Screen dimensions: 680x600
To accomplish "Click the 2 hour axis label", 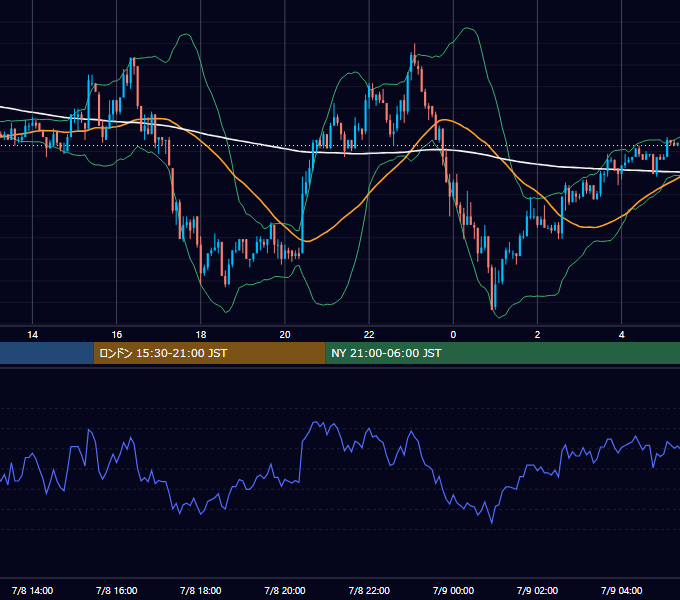I will pos(537,335).
